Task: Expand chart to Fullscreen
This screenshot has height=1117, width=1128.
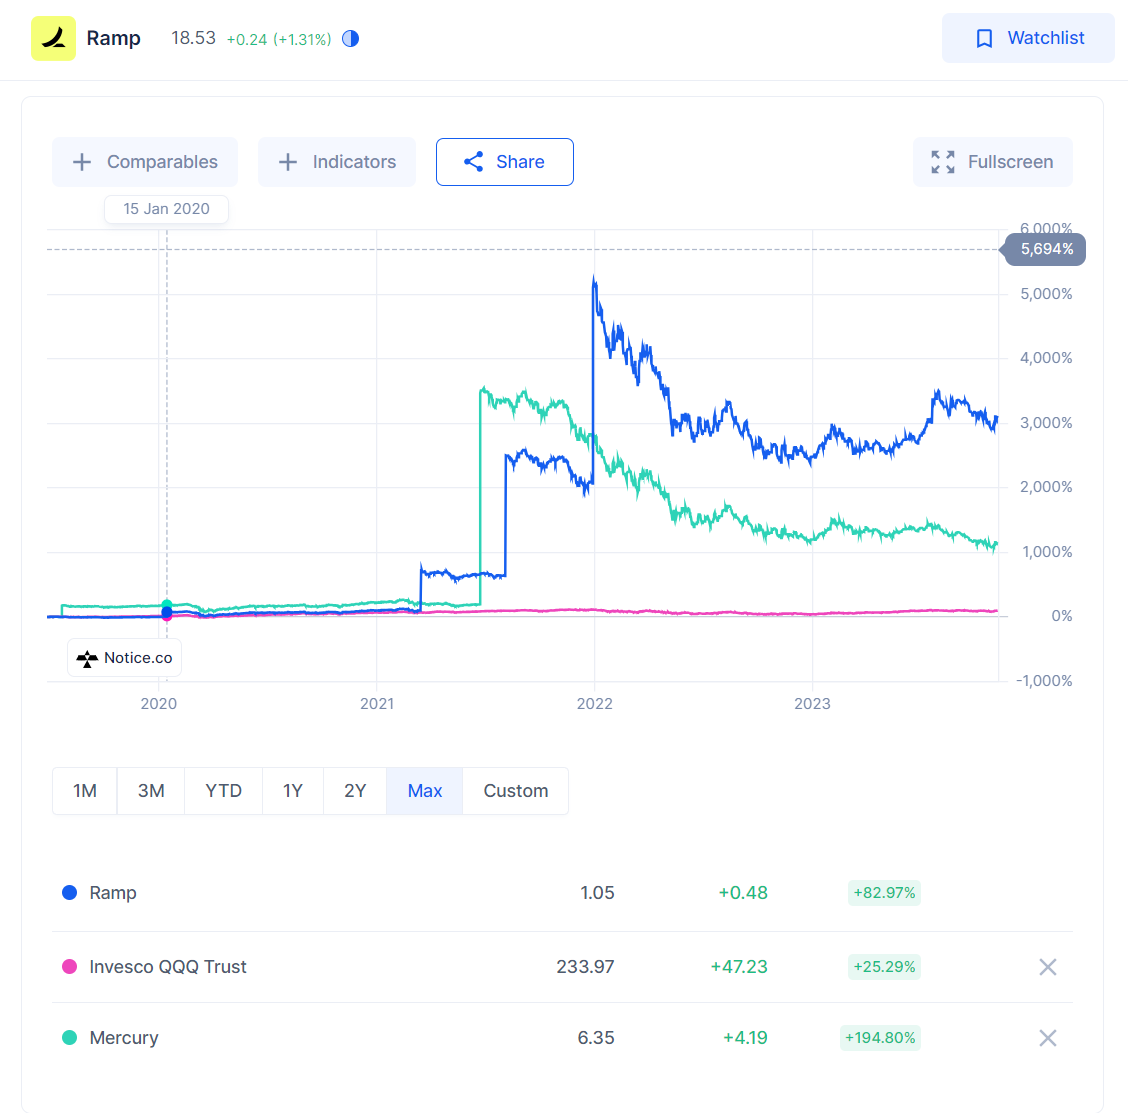Action: [x=993, y=162]
